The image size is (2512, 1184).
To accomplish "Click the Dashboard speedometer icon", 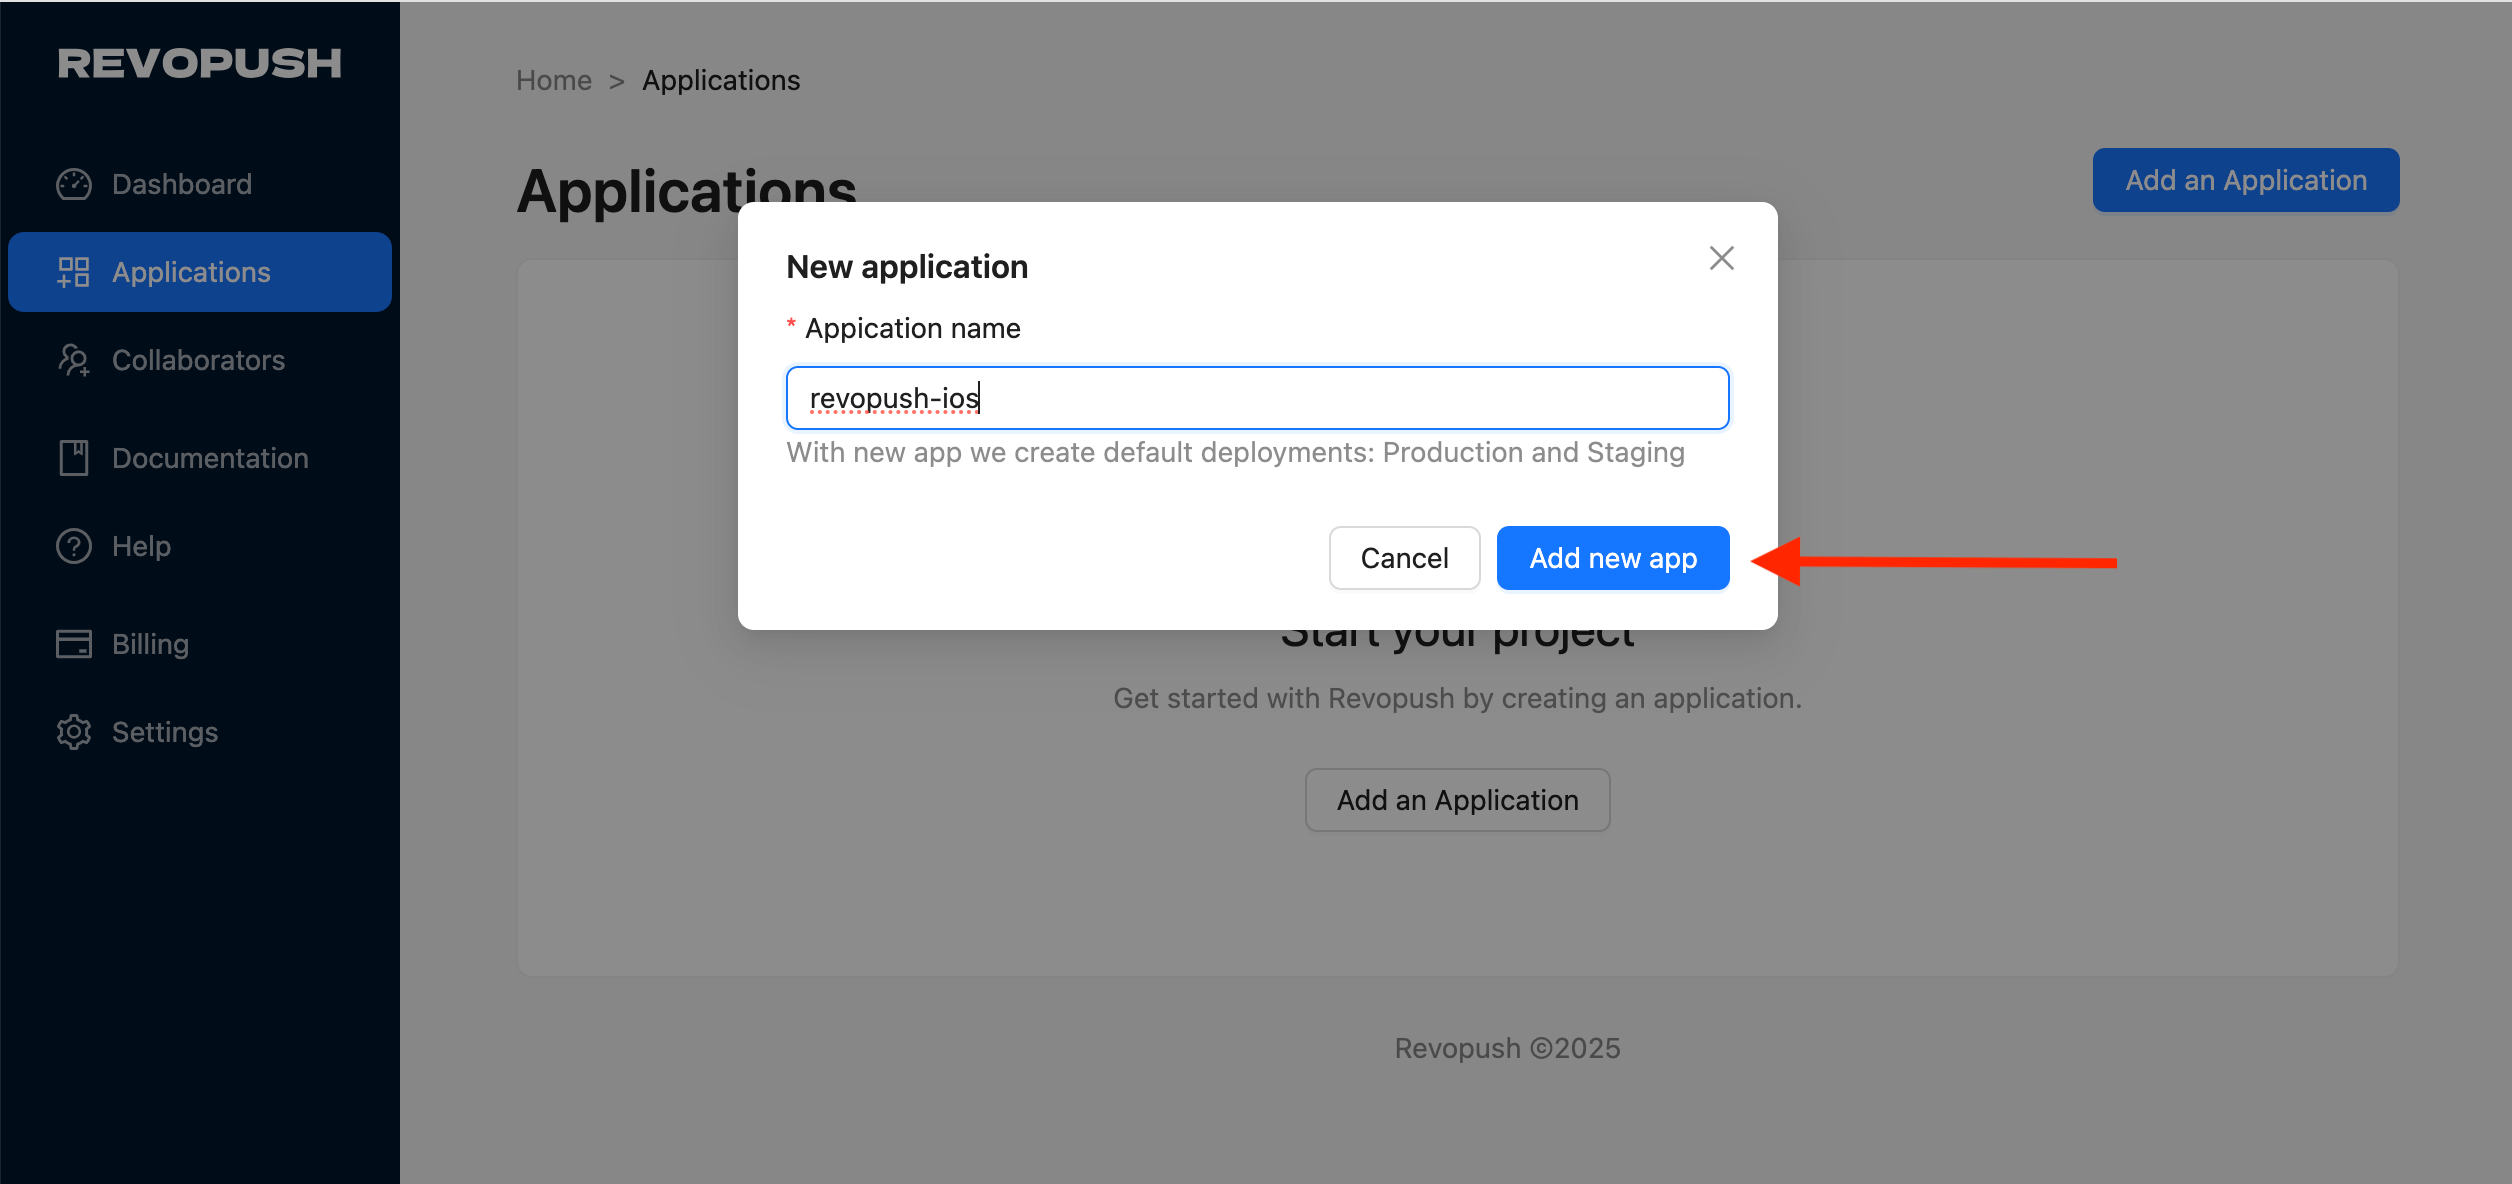I will [74, 183].
